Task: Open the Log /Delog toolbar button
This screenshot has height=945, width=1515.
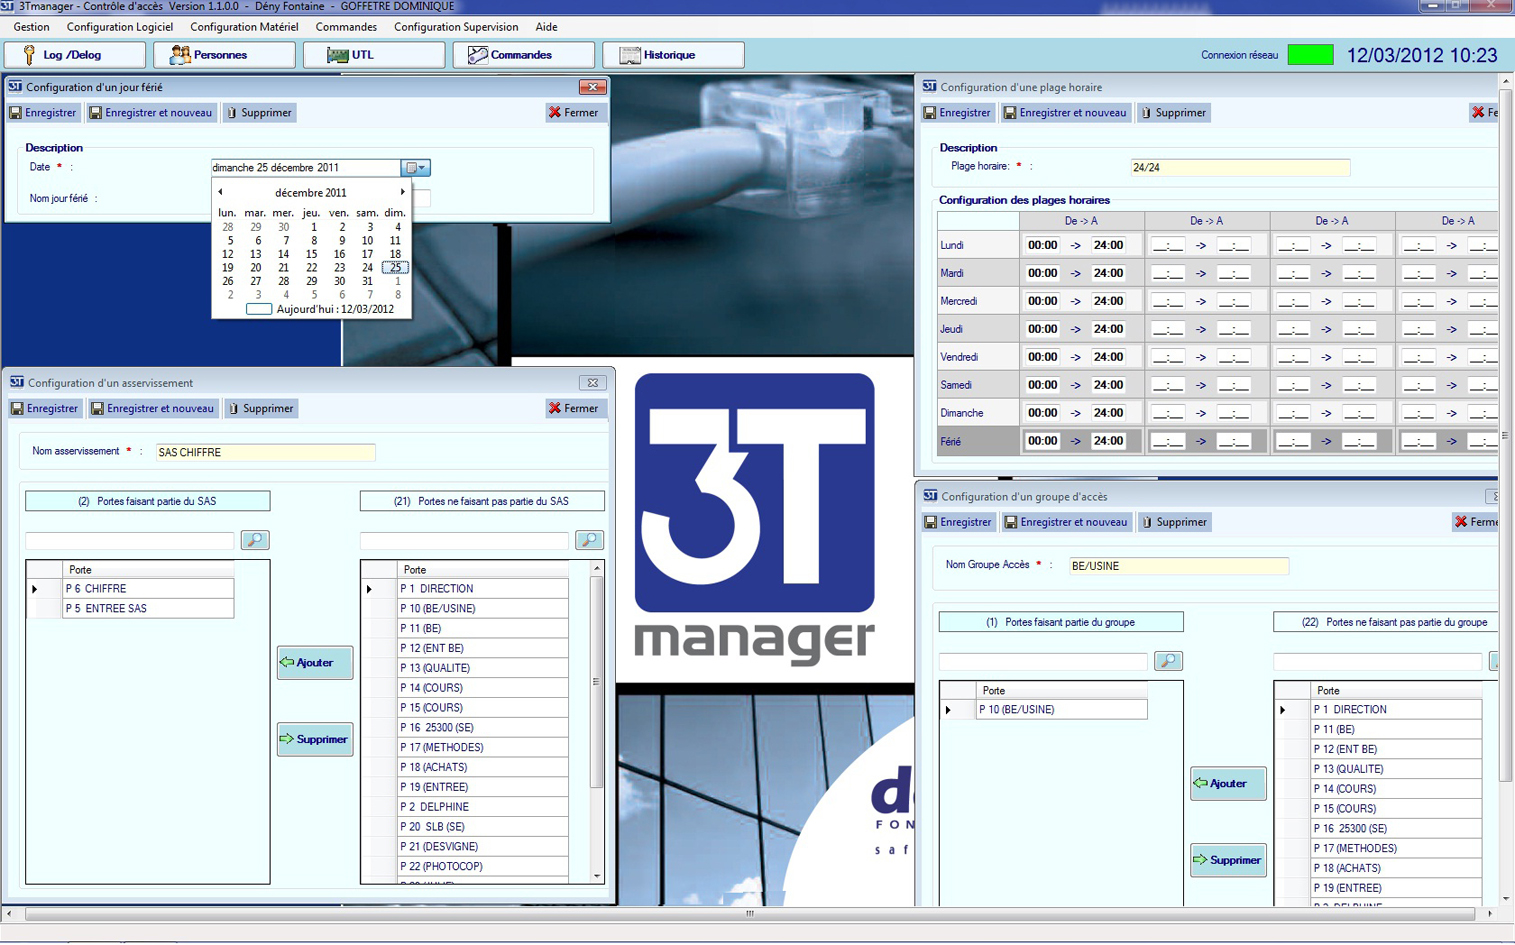Action: pos(75,55)
